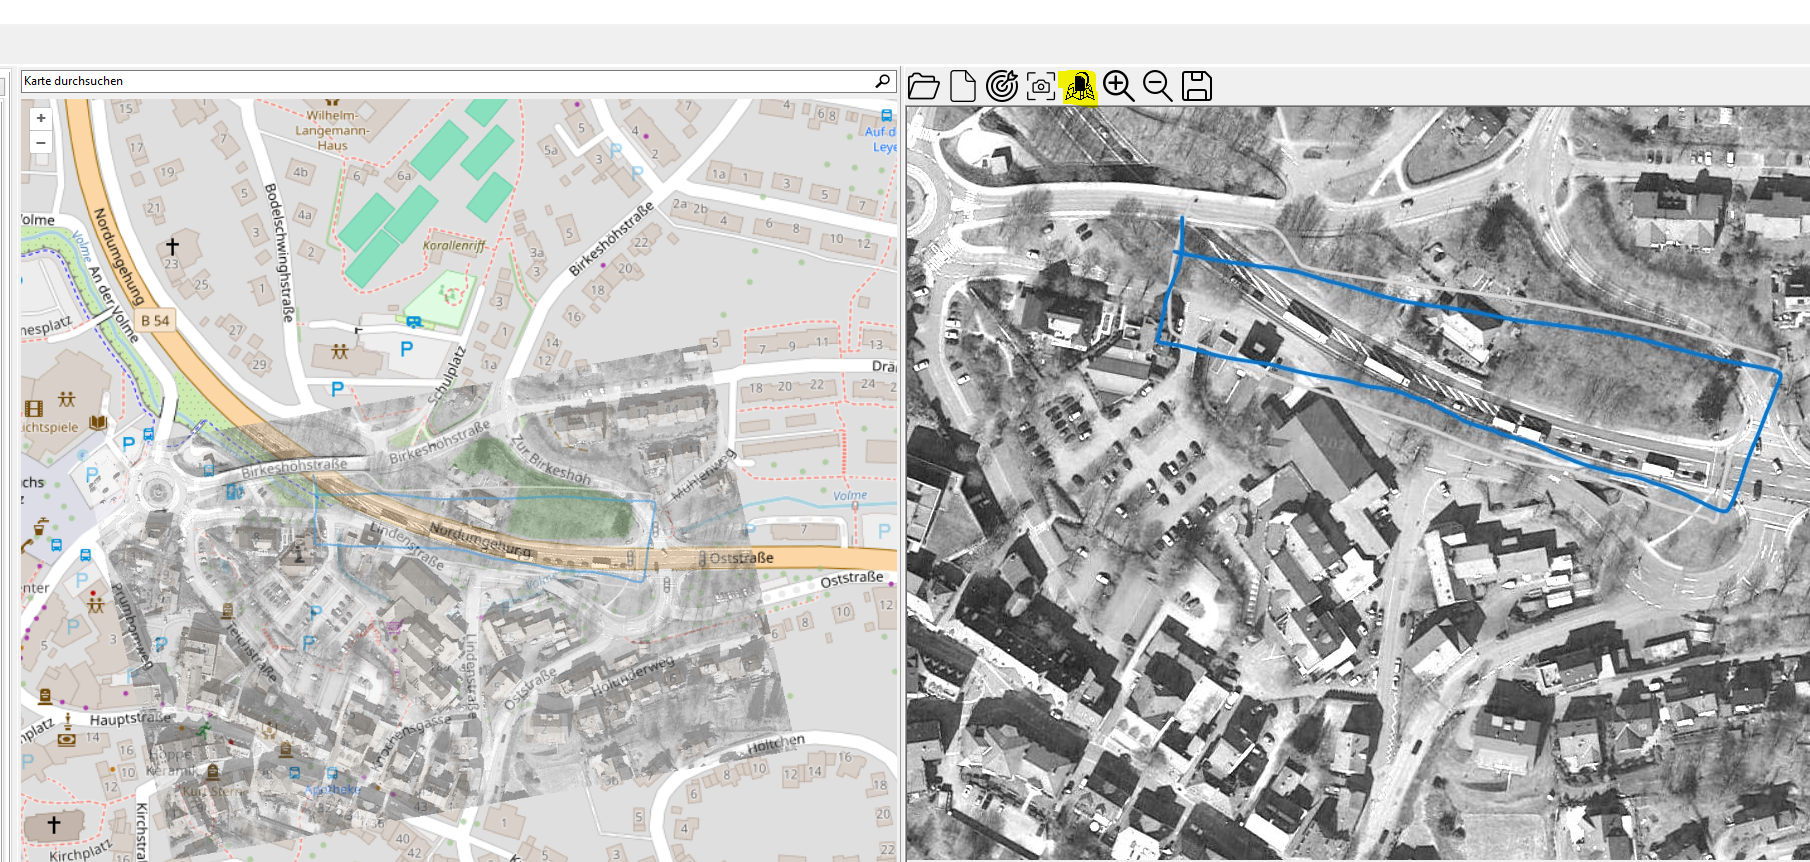Select the 'Schulplatz' street label
This screenshot has width=1810, height=862.
coord(447,375)
